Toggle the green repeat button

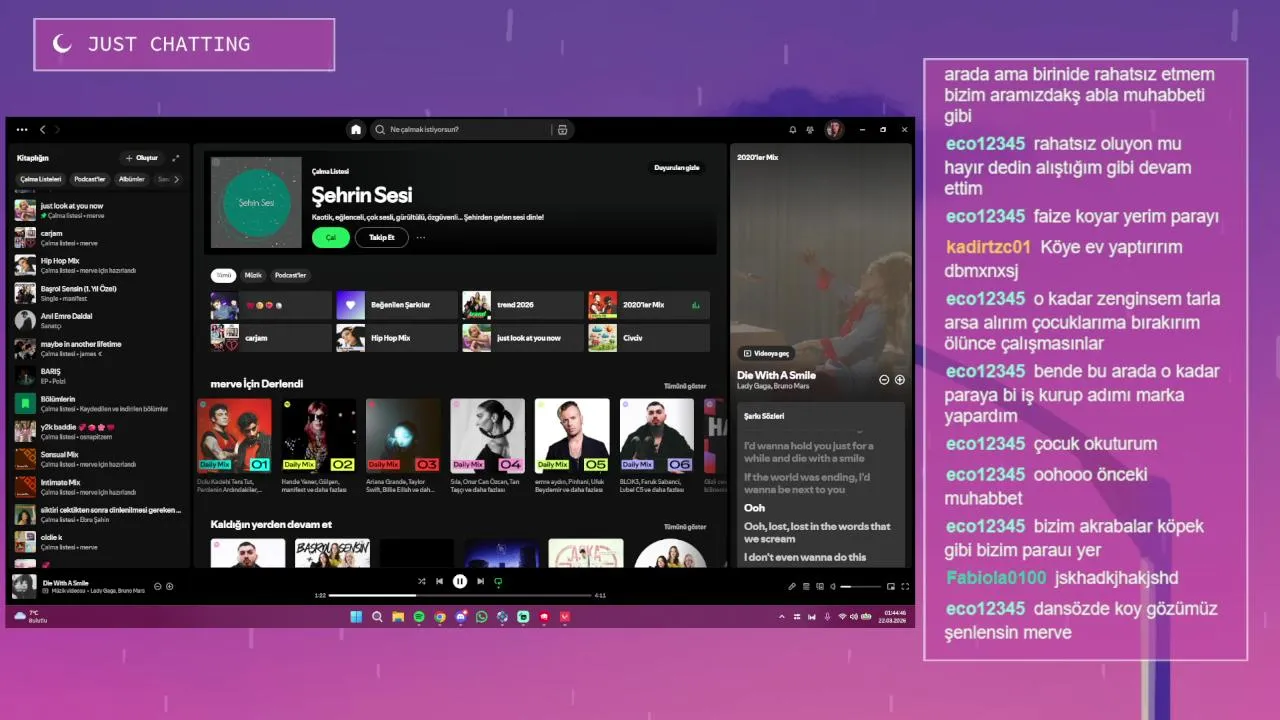click(x=498, y=581)
